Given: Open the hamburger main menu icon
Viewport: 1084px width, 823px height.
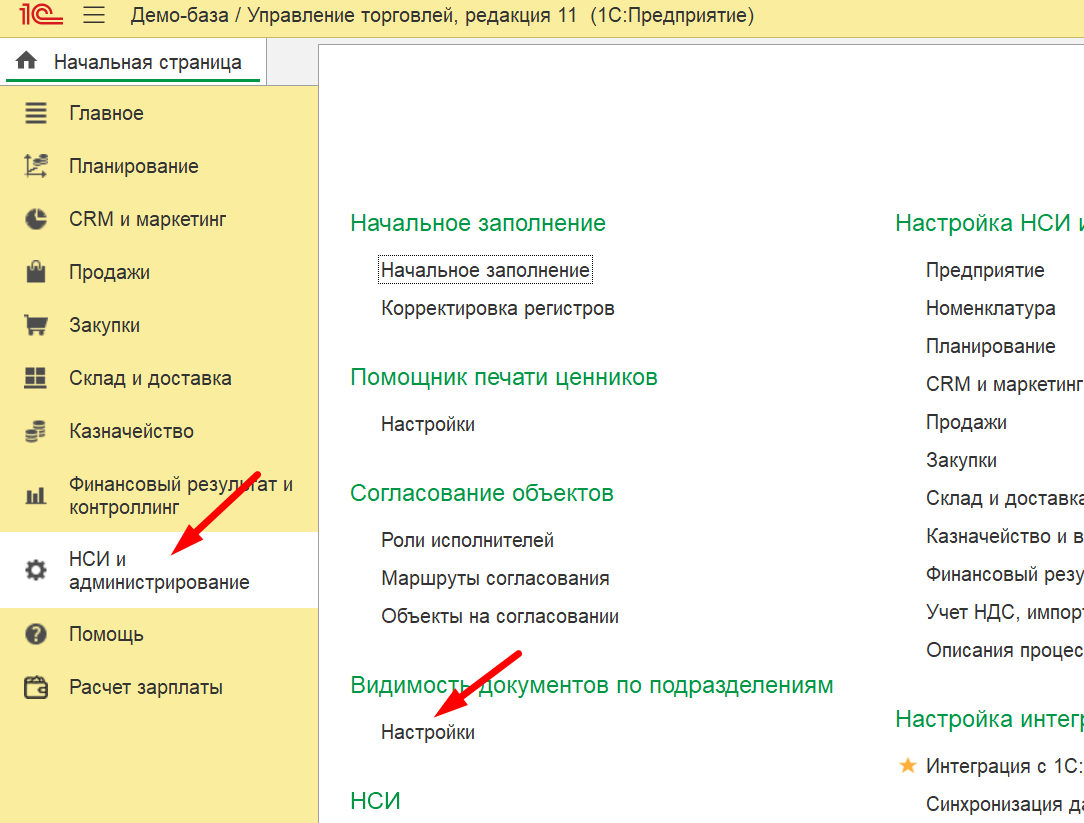Looking at the screenshot, I should click(94, 15).
